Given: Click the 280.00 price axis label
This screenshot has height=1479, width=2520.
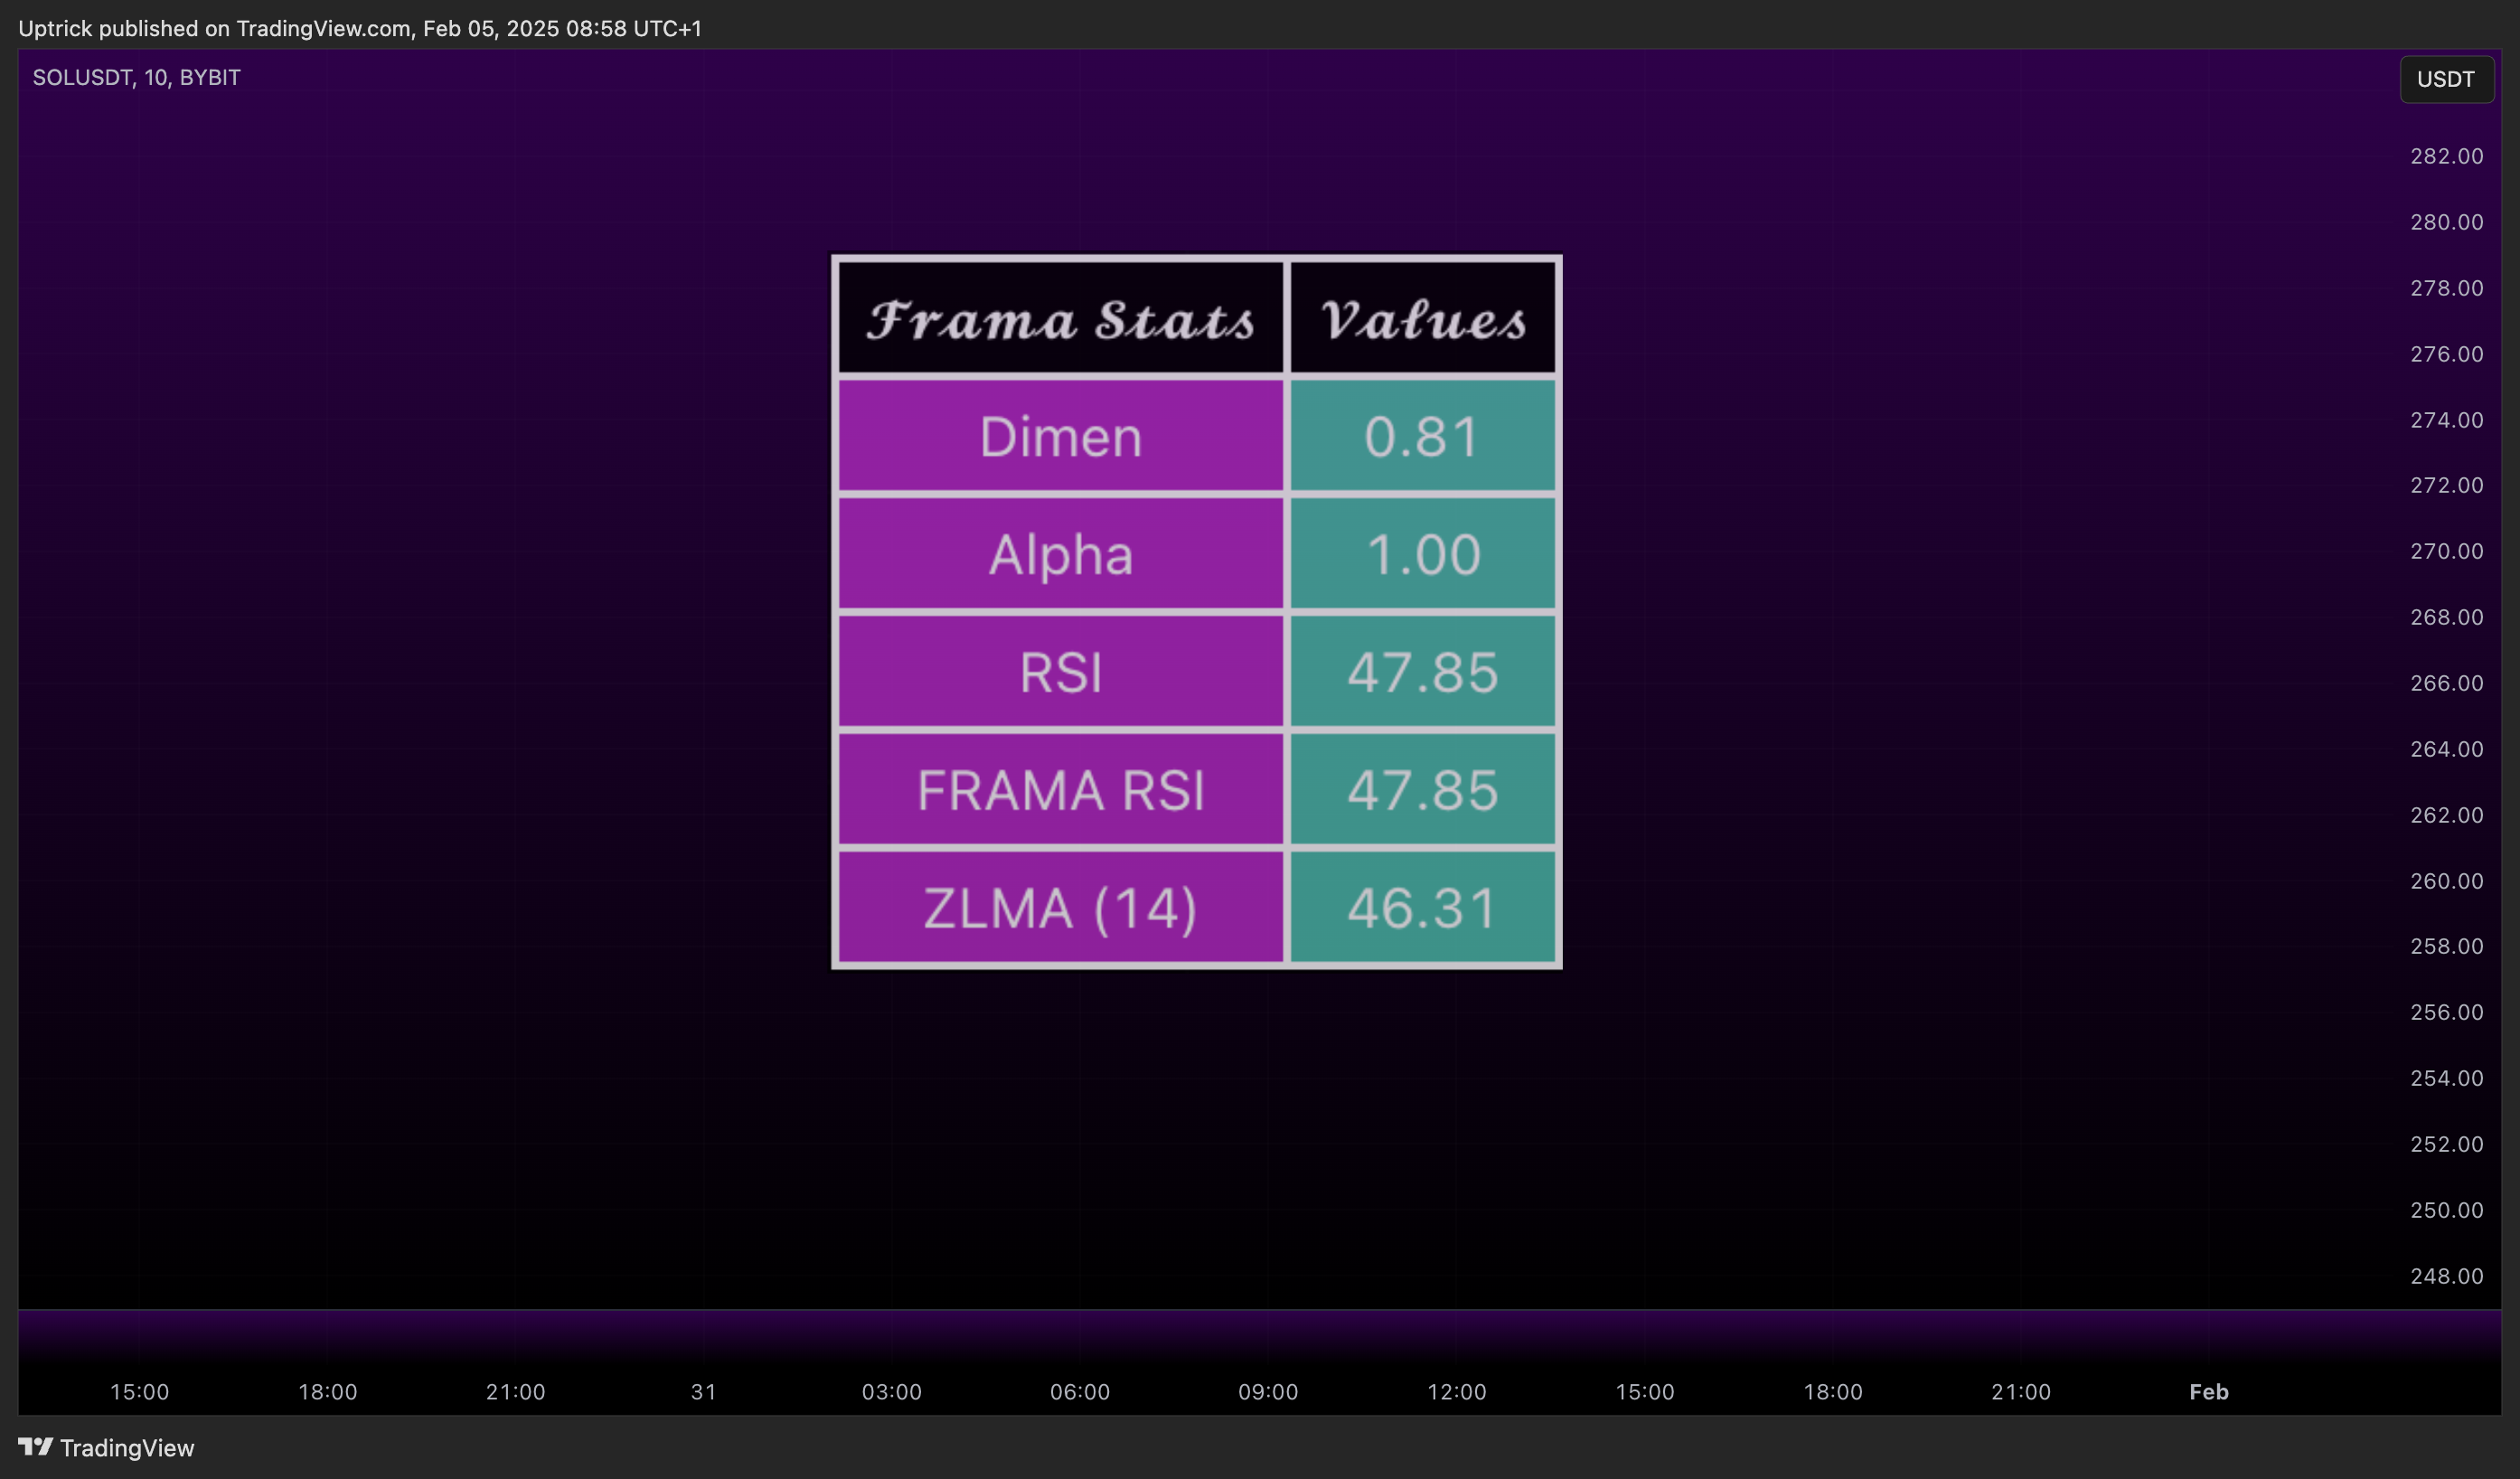Looking at the screenshot, I should pos(2446,222).
